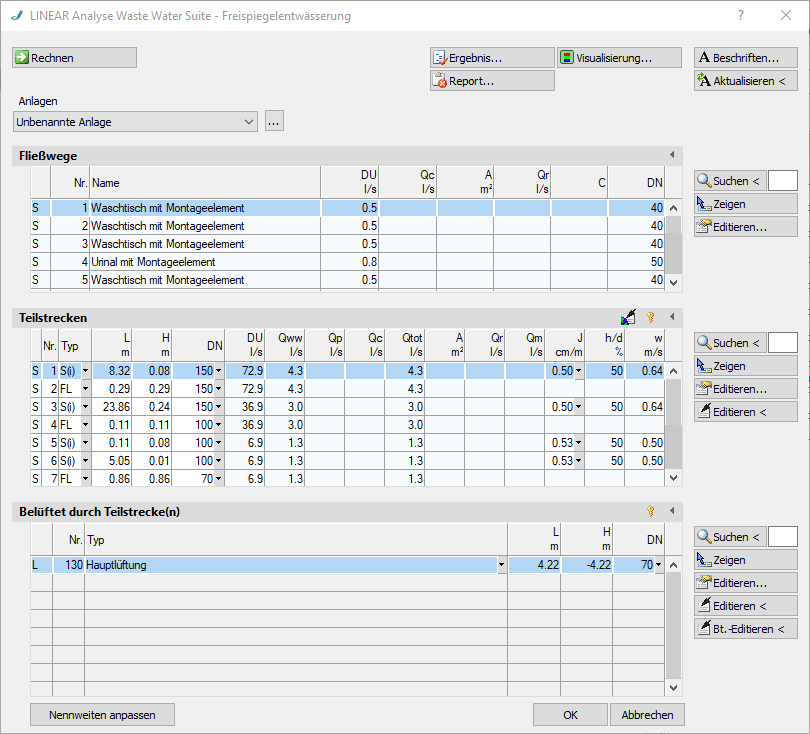This screenshot has width=810, height=734.
Task: Open the DN 70 dropdown for Hauptlüftung row
Action: pyautogui.click(x=659, y=565)
